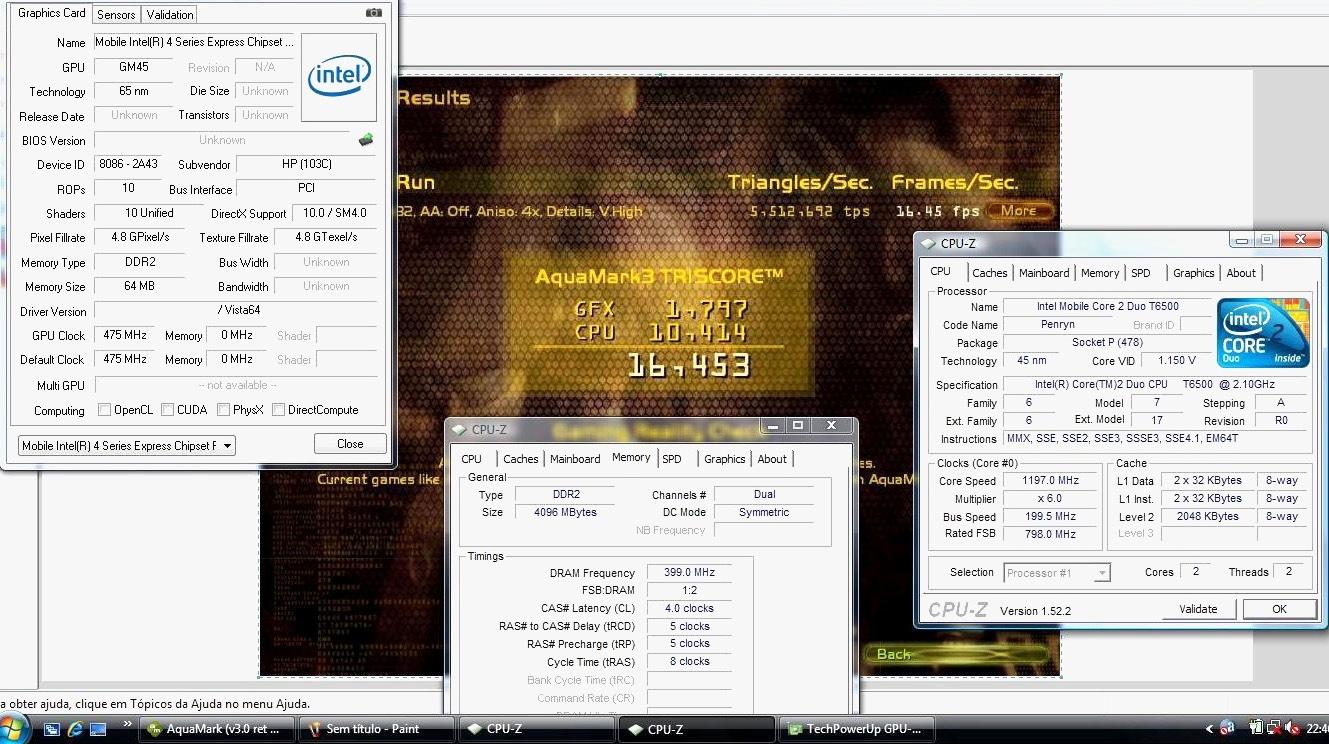
Task: Select GPU-Z Graphics Card tab
Action: tap(52, 13)
